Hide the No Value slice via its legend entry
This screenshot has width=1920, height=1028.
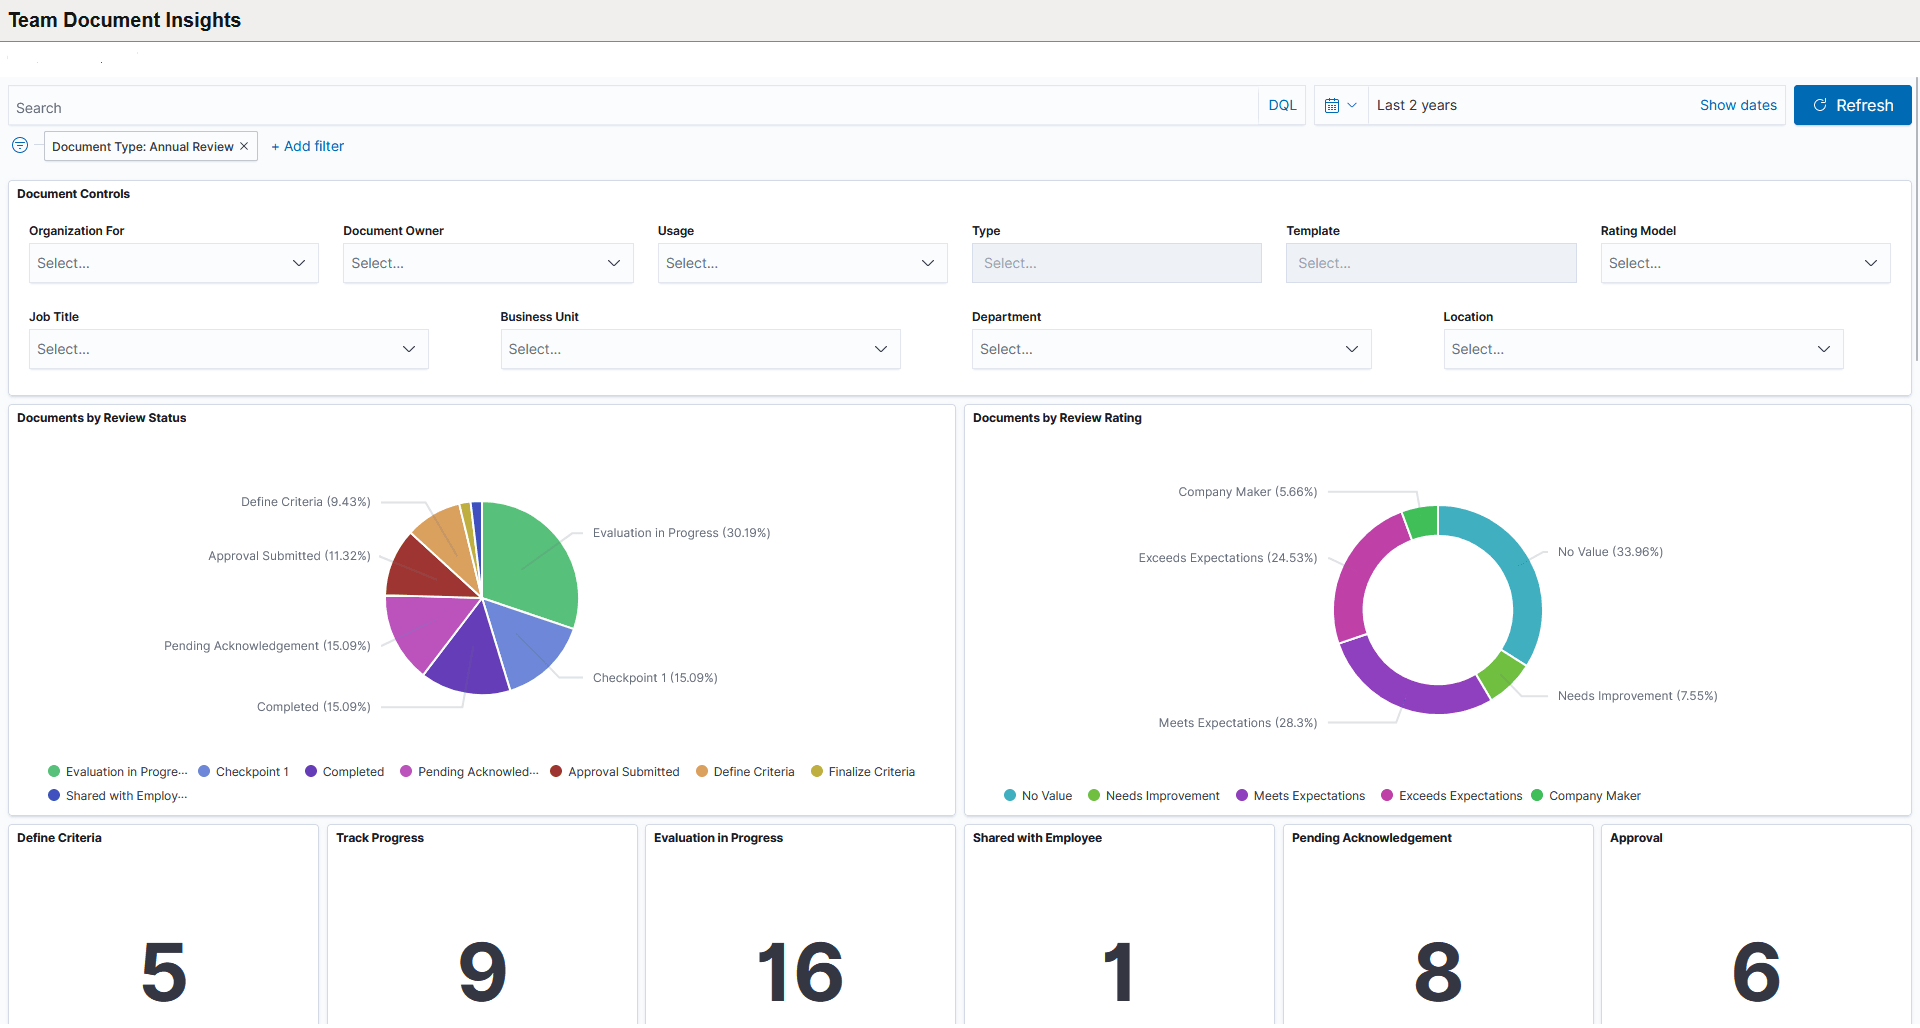pos(1008,795)
